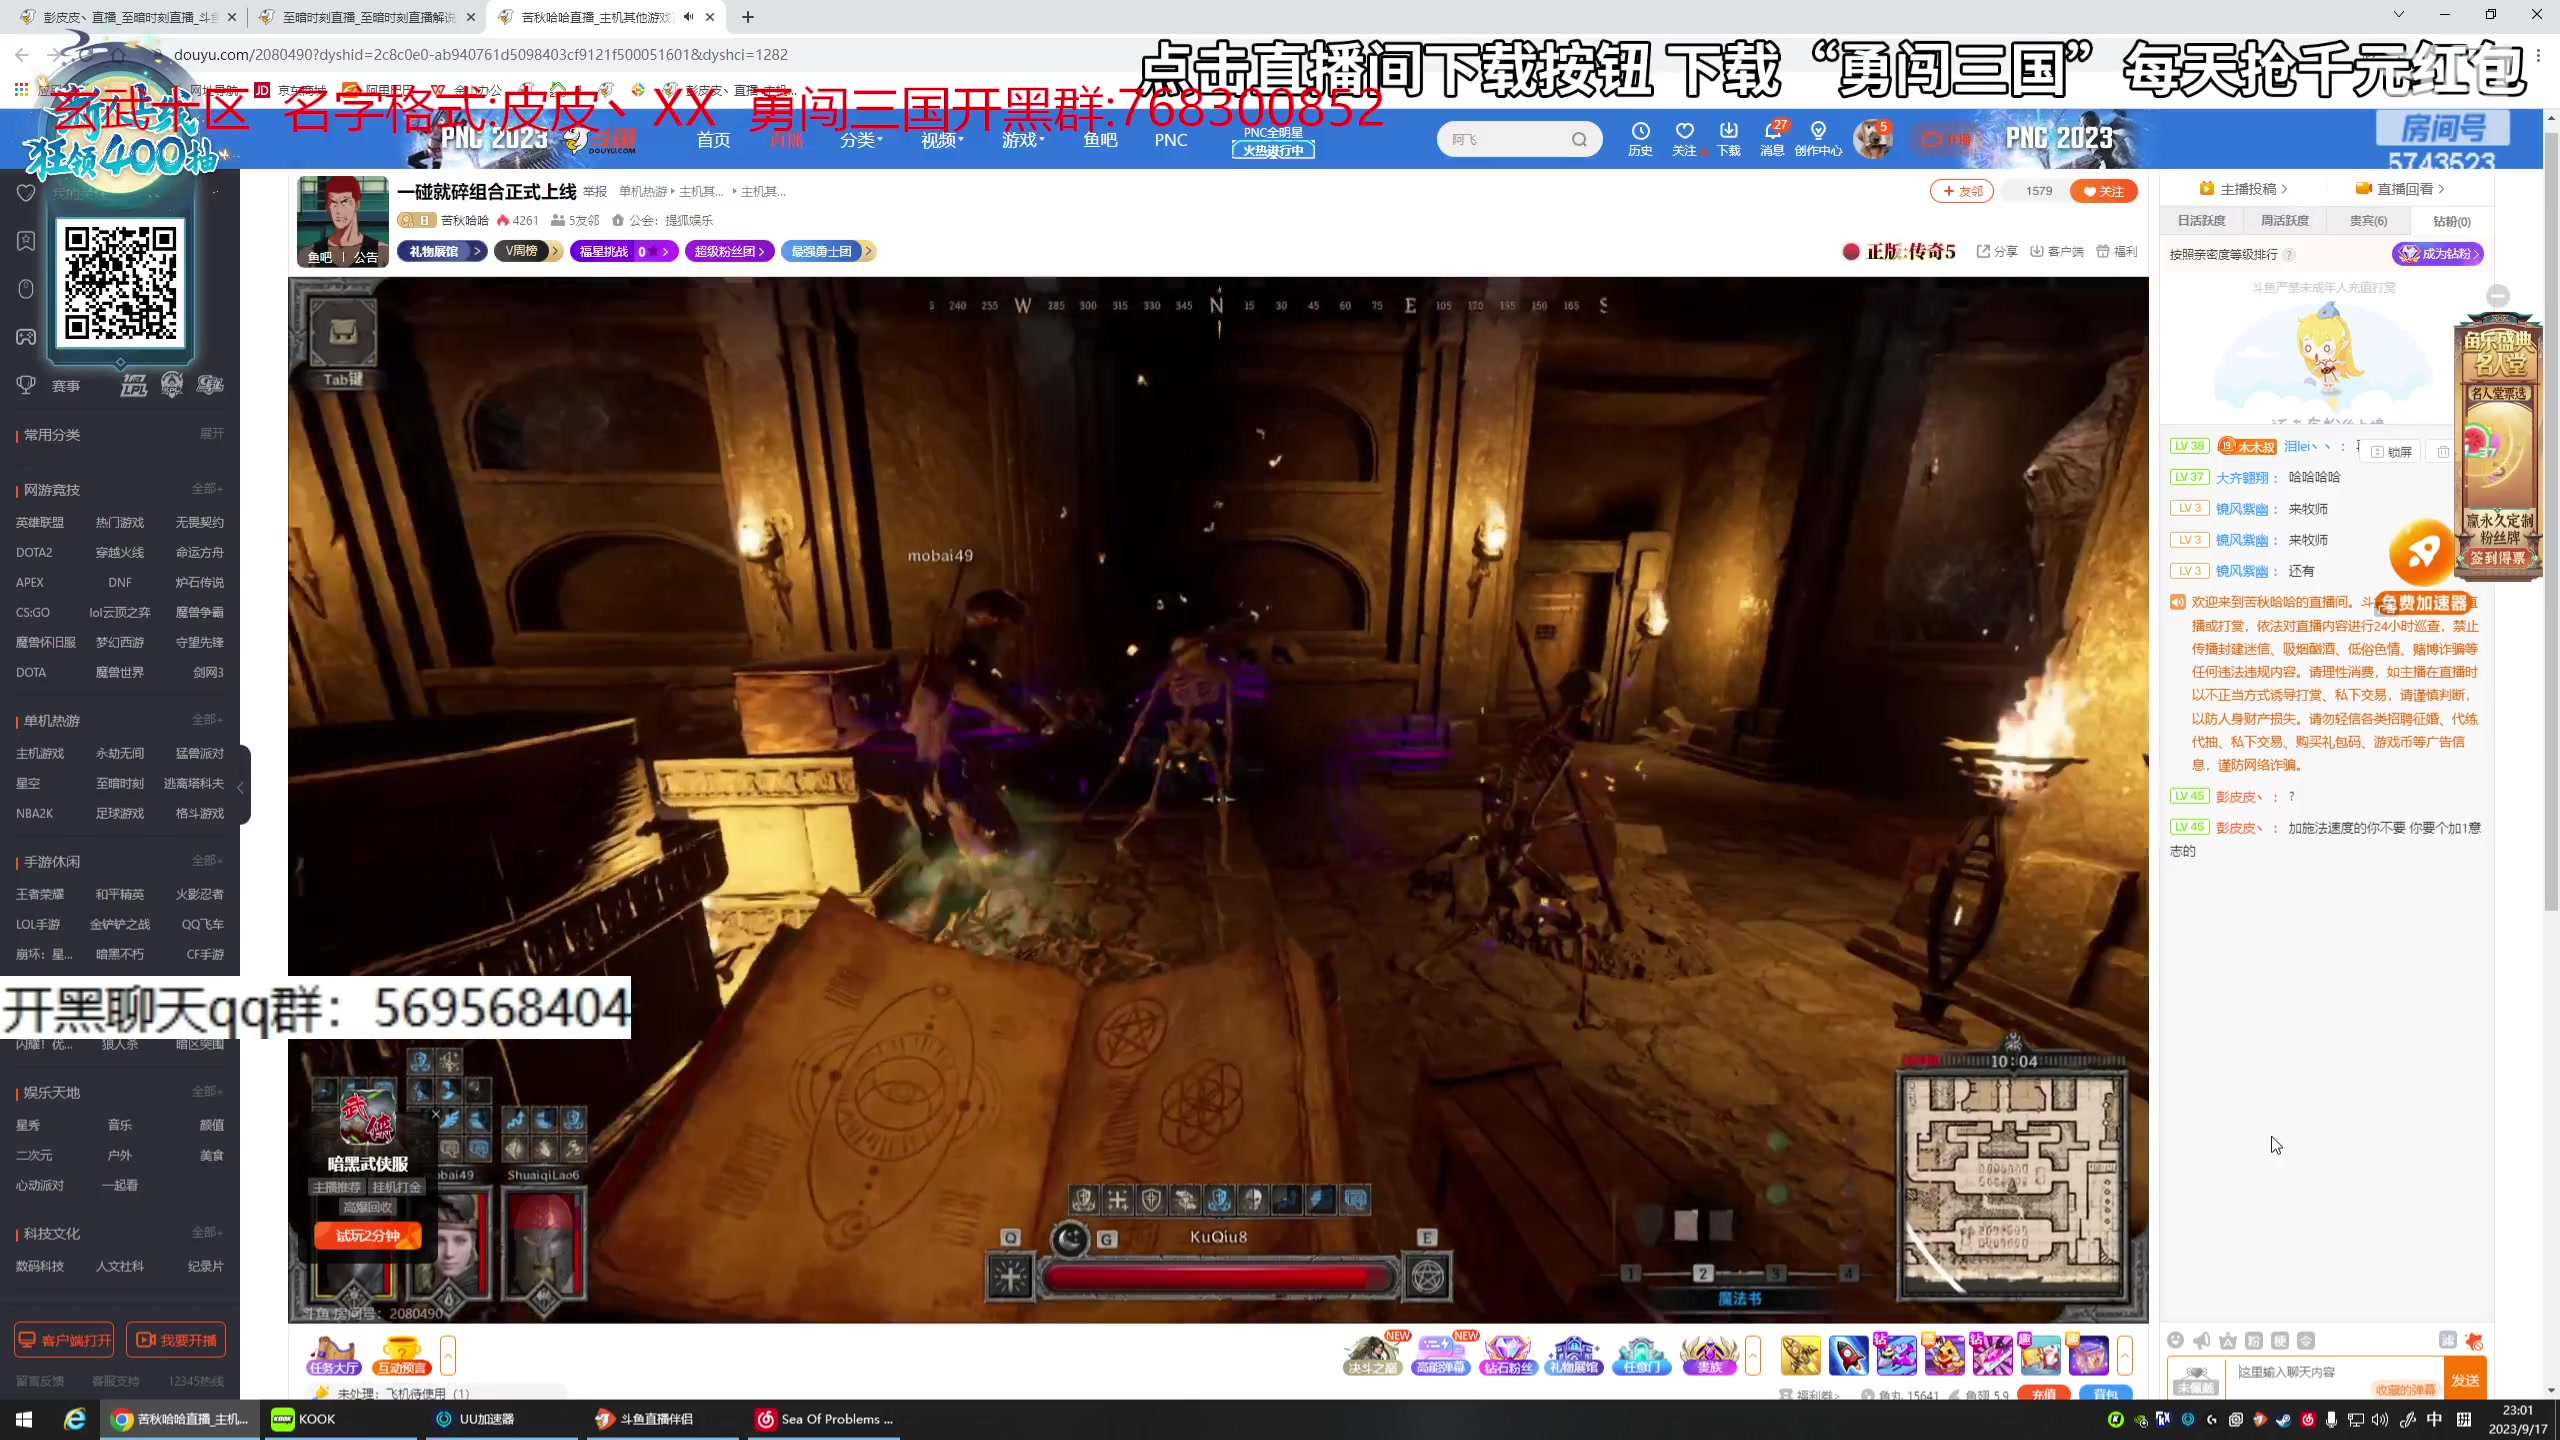Expand the 分类 dropdown in navigation
The image size is (2560, 1440).
click(x=861, y=140)
